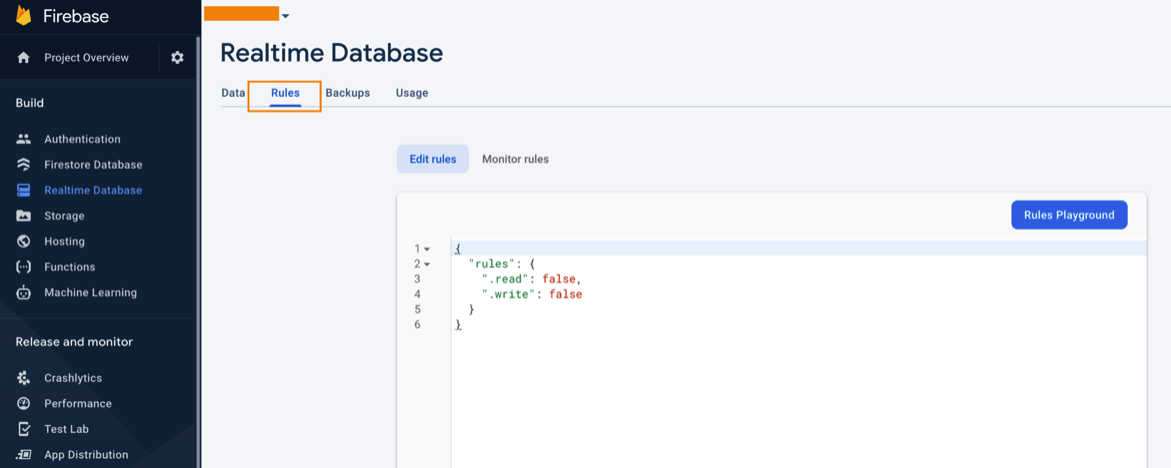Screen dimensions: 1171x468
Task: Collapse code fold arrow on line 2
Action: pyautogui.click(x=427, y=263)
